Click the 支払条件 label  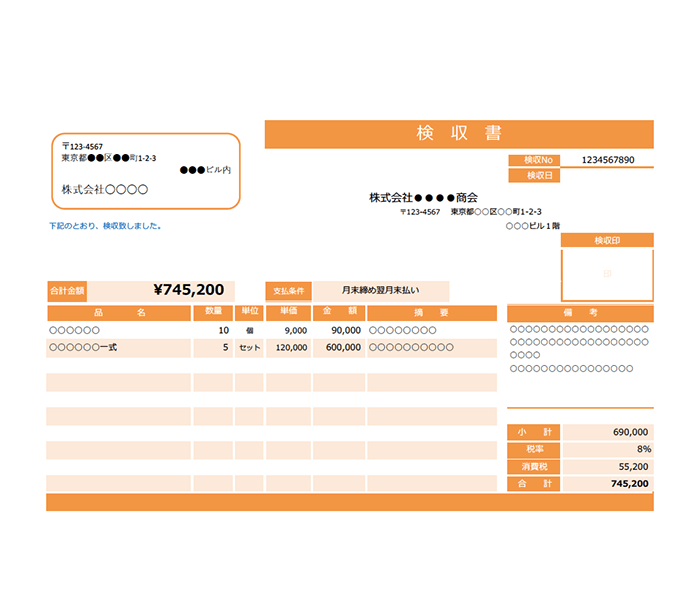tap(288, 291)
